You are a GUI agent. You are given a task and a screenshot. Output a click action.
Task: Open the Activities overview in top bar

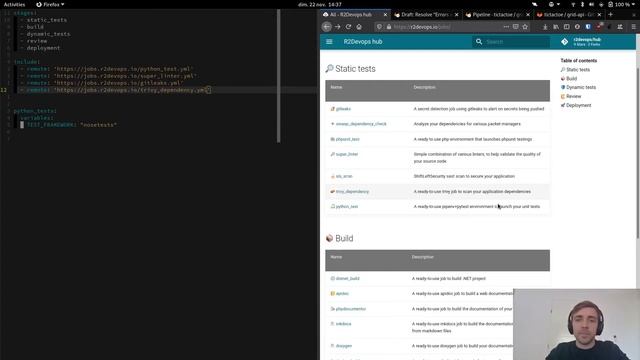[x=15, y=4]
